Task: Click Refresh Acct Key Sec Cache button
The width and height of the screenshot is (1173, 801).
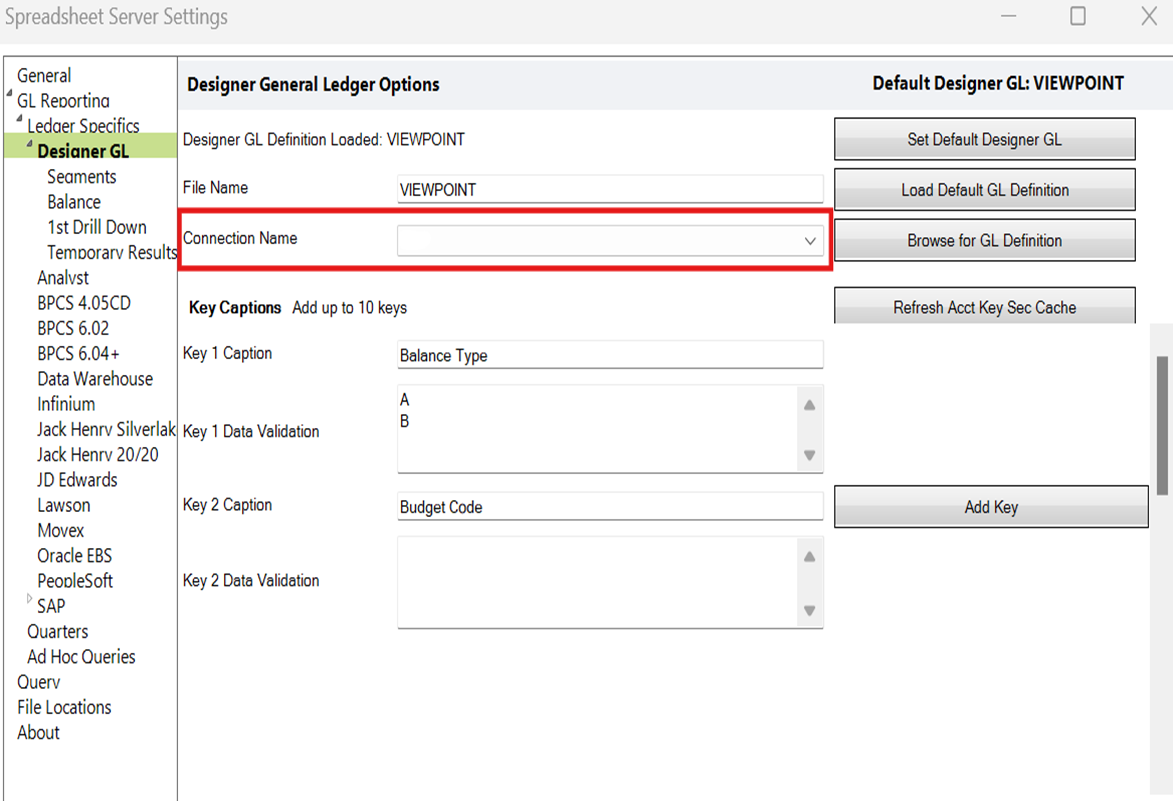Action: (984, 307)
